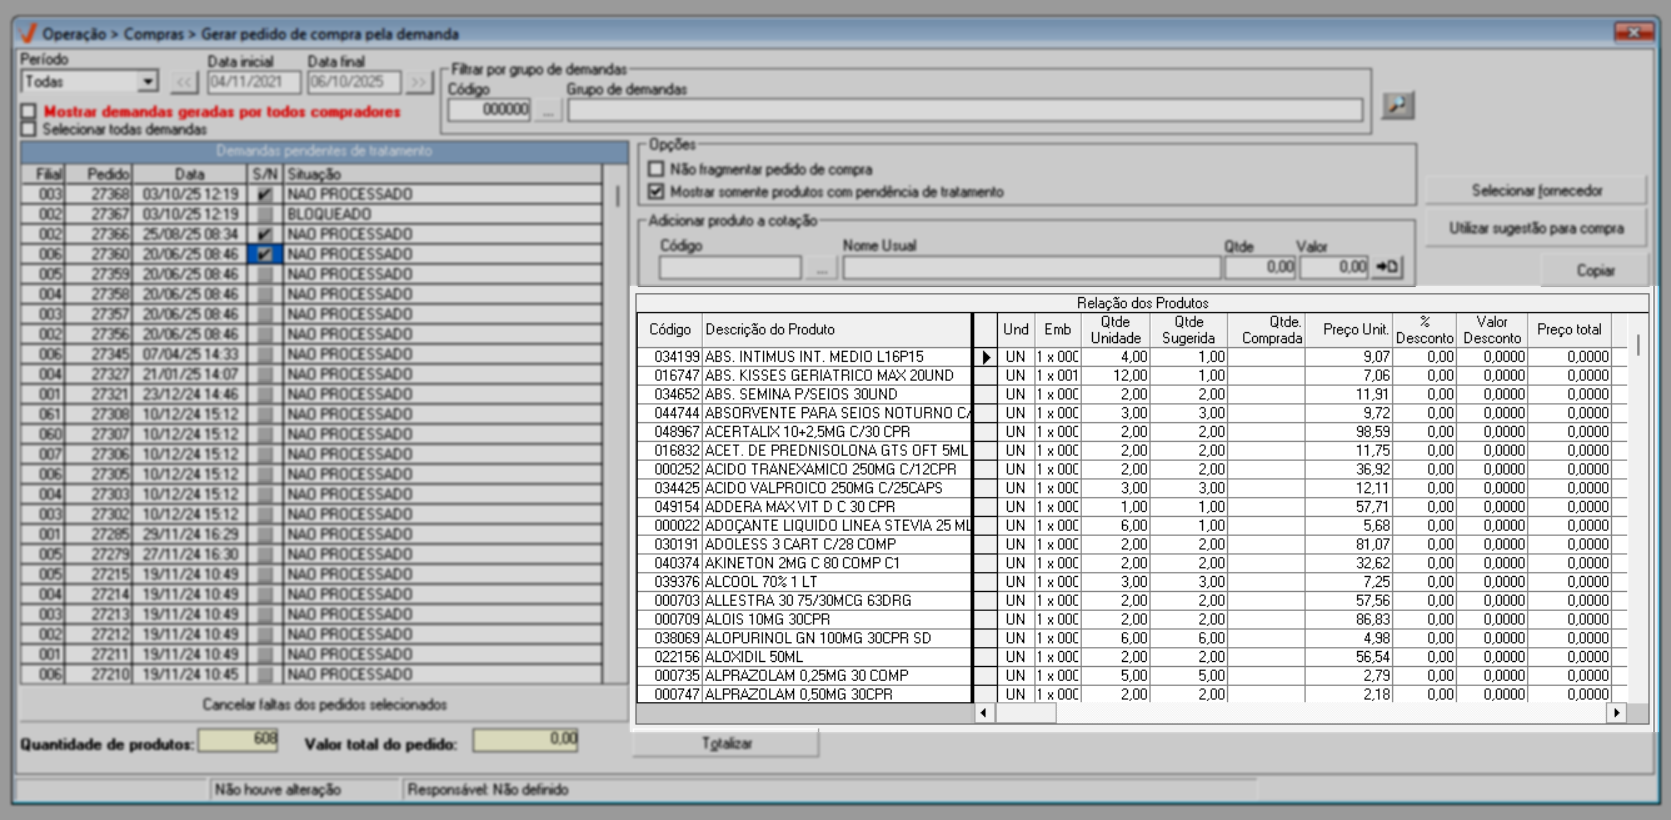Enable Mostrar demandas geradas por todos compradores
The image size is (1671, 820).
[x=29, y=112]
